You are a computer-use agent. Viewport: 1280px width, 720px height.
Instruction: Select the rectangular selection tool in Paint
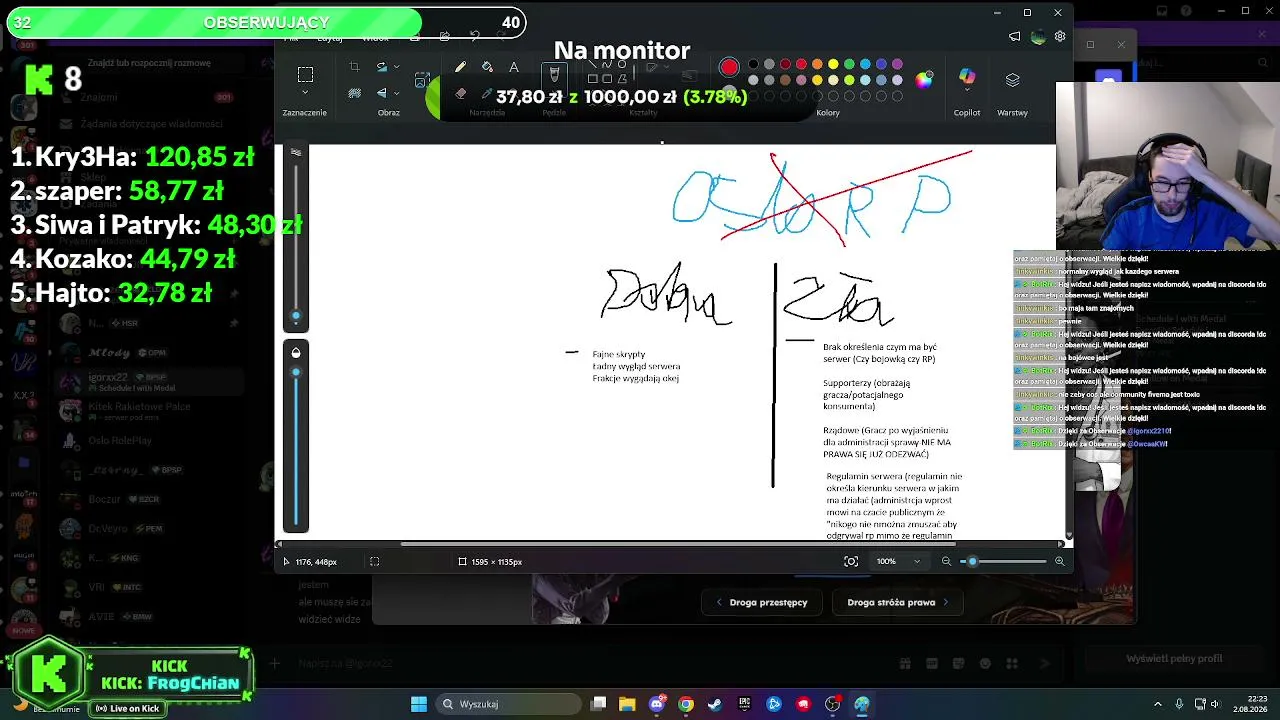pos(305,75)
